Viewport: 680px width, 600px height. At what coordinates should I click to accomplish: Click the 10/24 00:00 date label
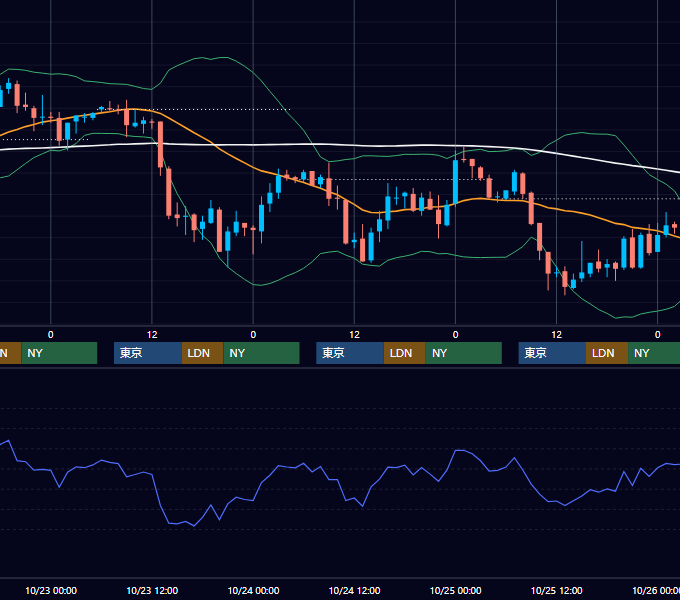pos(253,590)
